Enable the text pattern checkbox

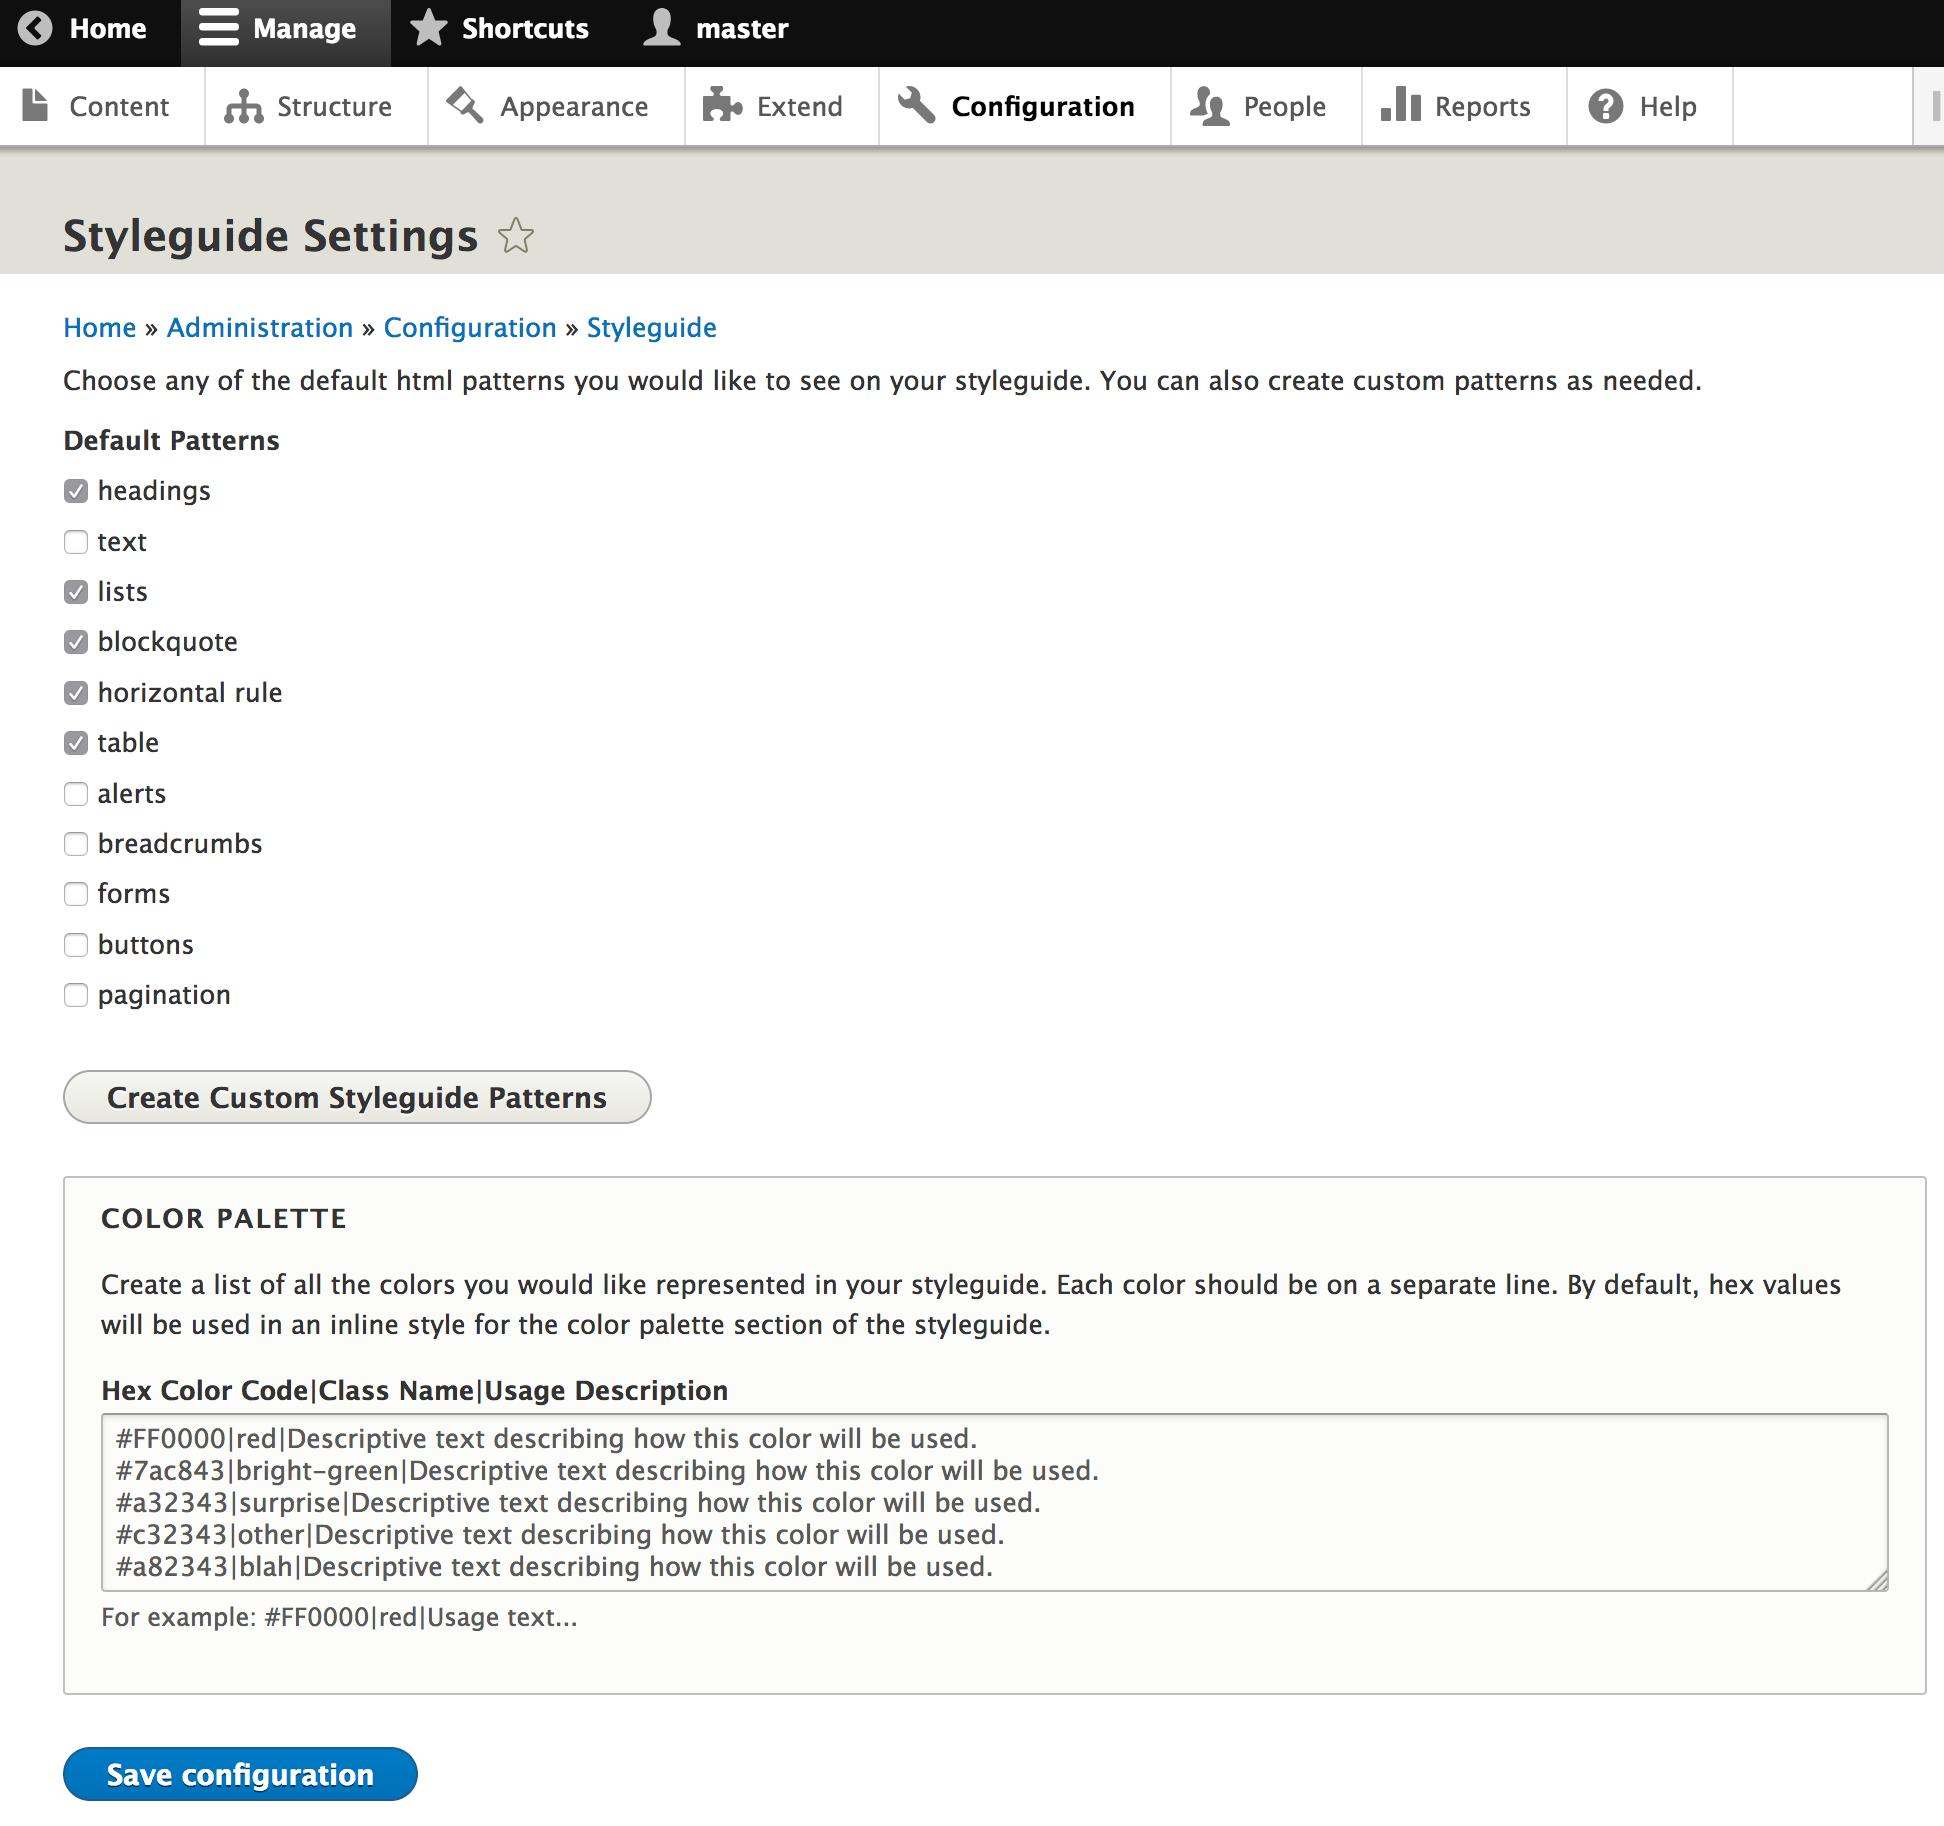click(x=76, y=541)
